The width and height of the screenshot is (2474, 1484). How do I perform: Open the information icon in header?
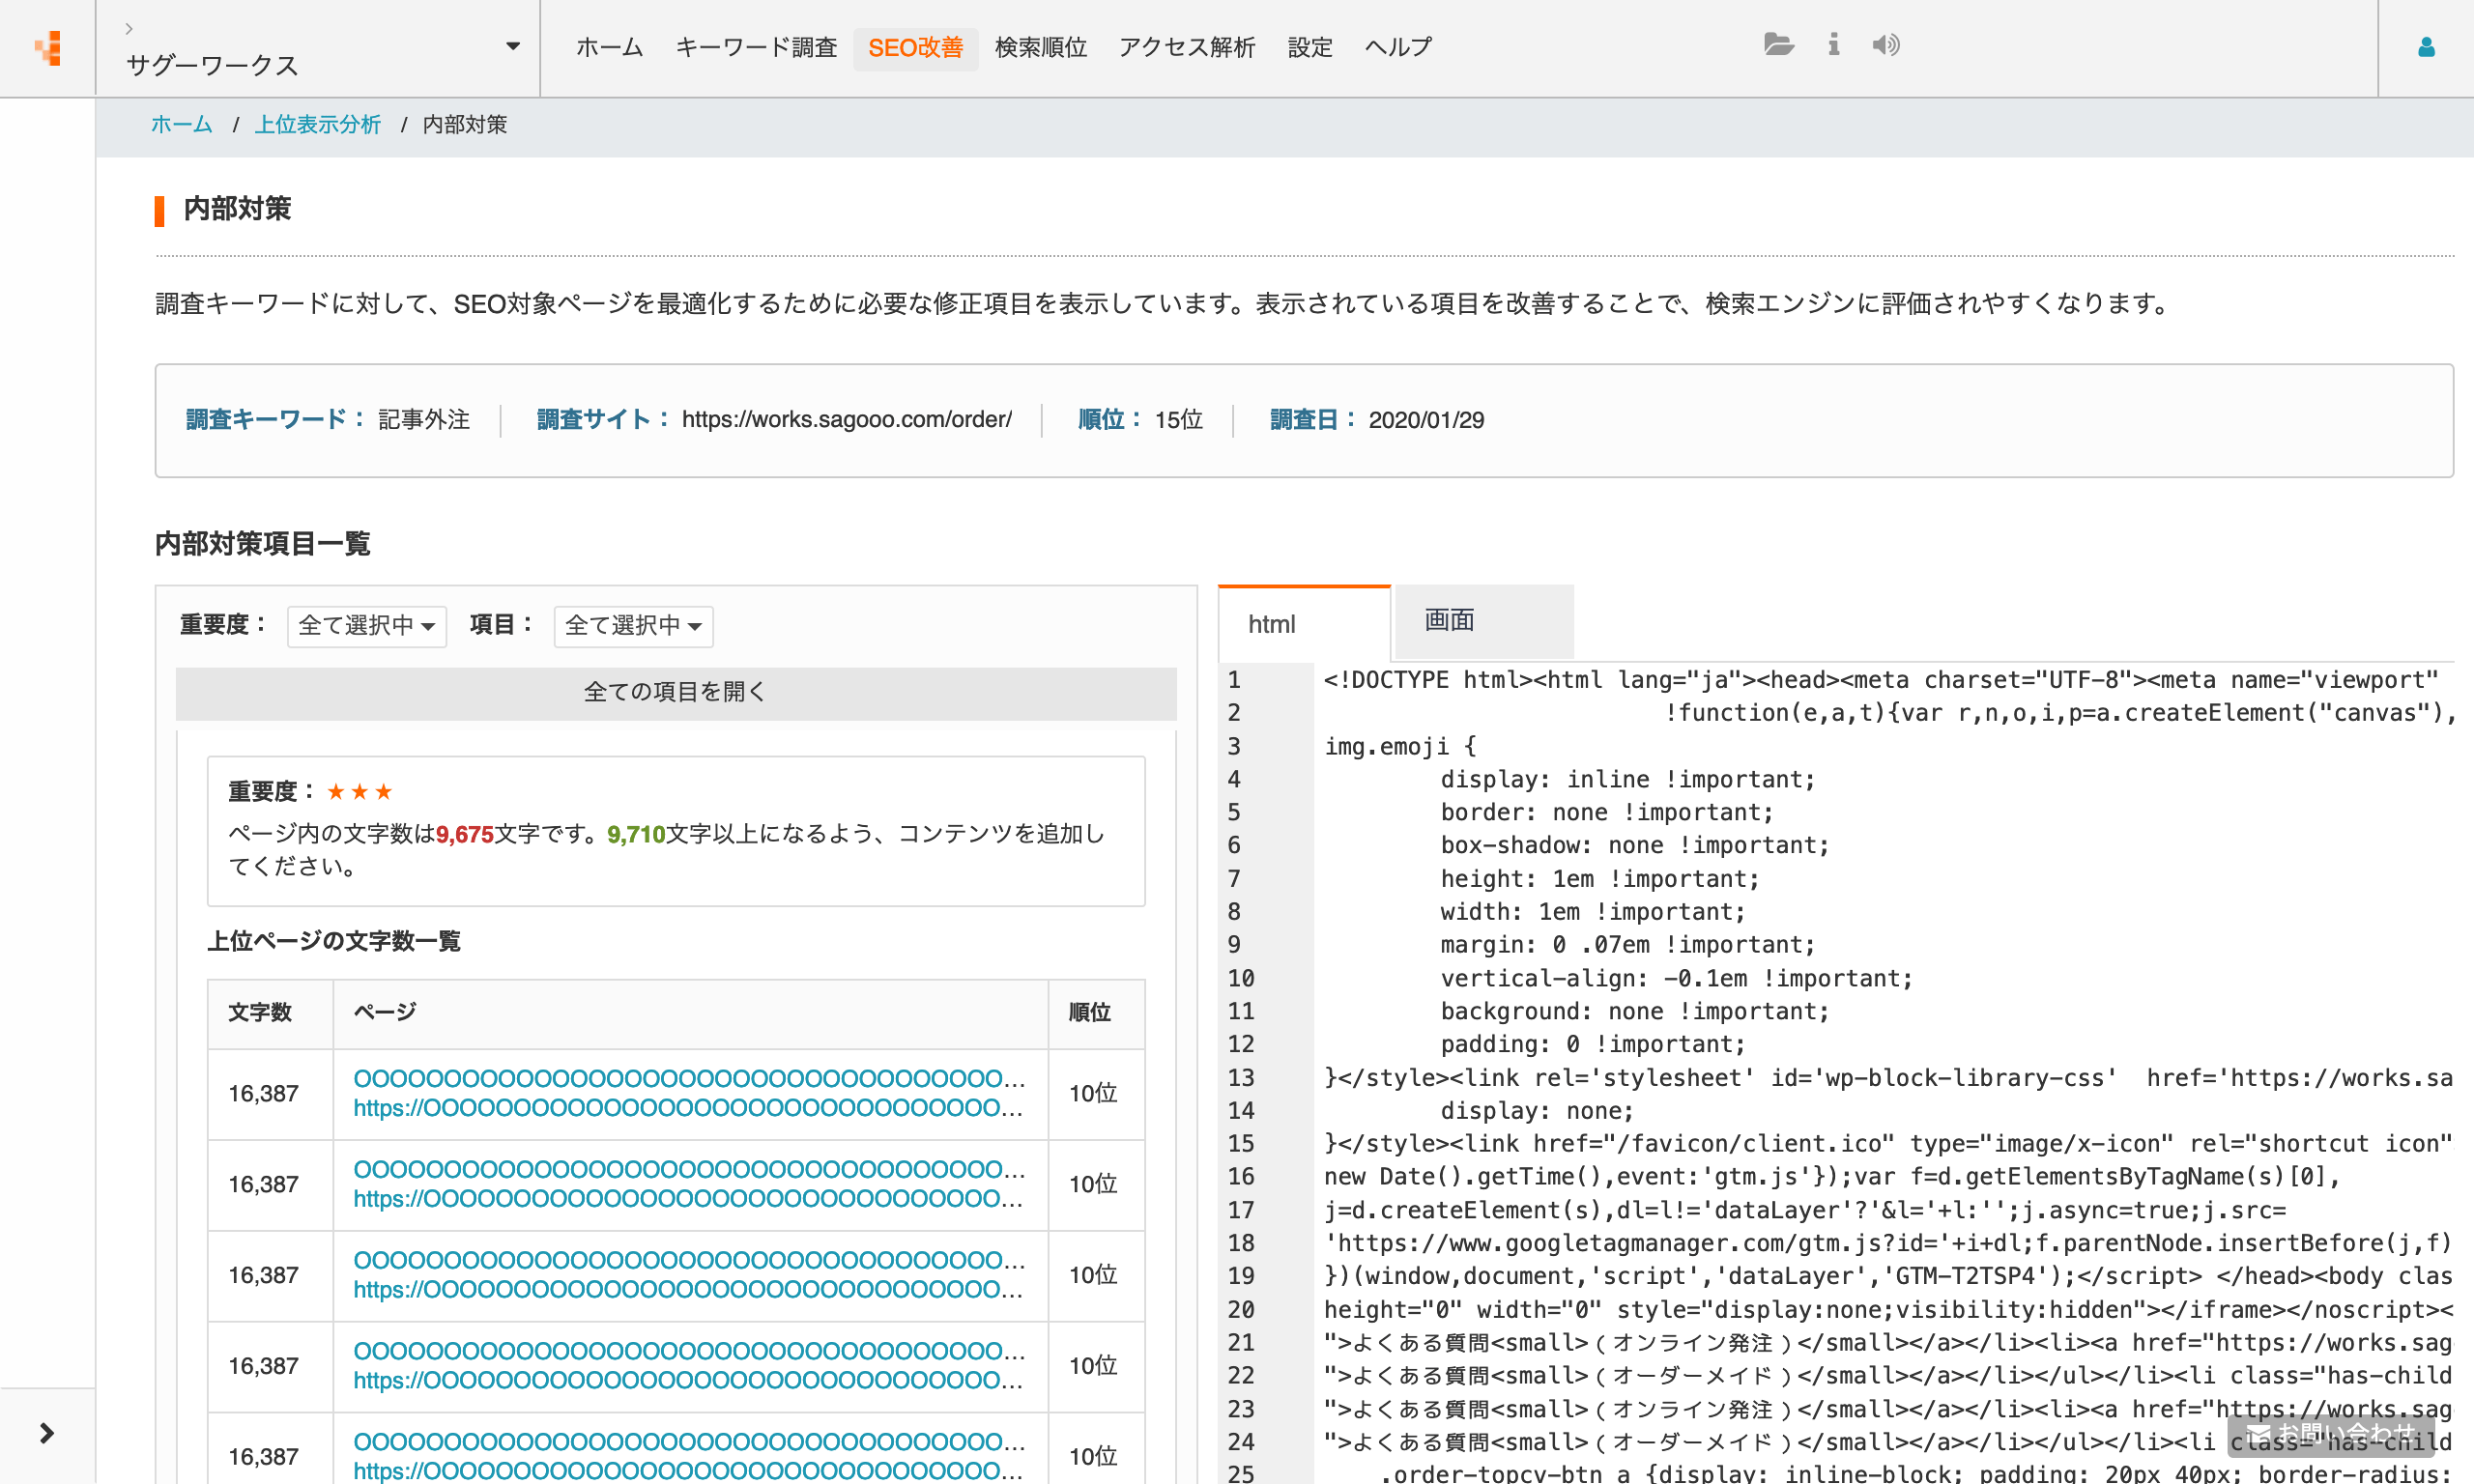click(x=1833, y=45)
